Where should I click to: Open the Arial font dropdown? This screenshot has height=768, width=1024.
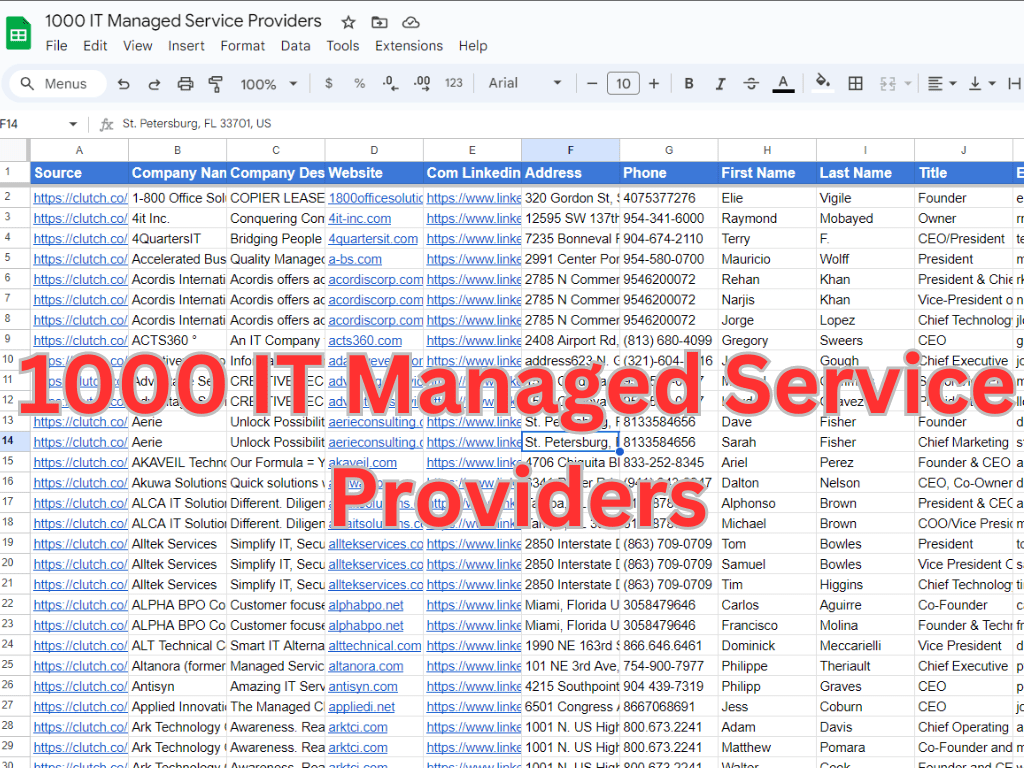pos(525,84)
